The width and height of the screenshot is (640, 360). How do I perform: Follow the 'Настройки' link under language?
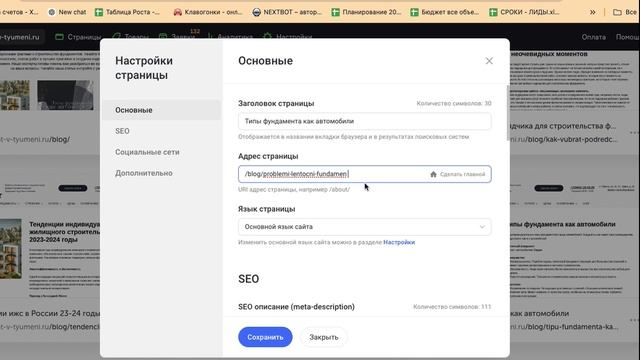point(399,242)
